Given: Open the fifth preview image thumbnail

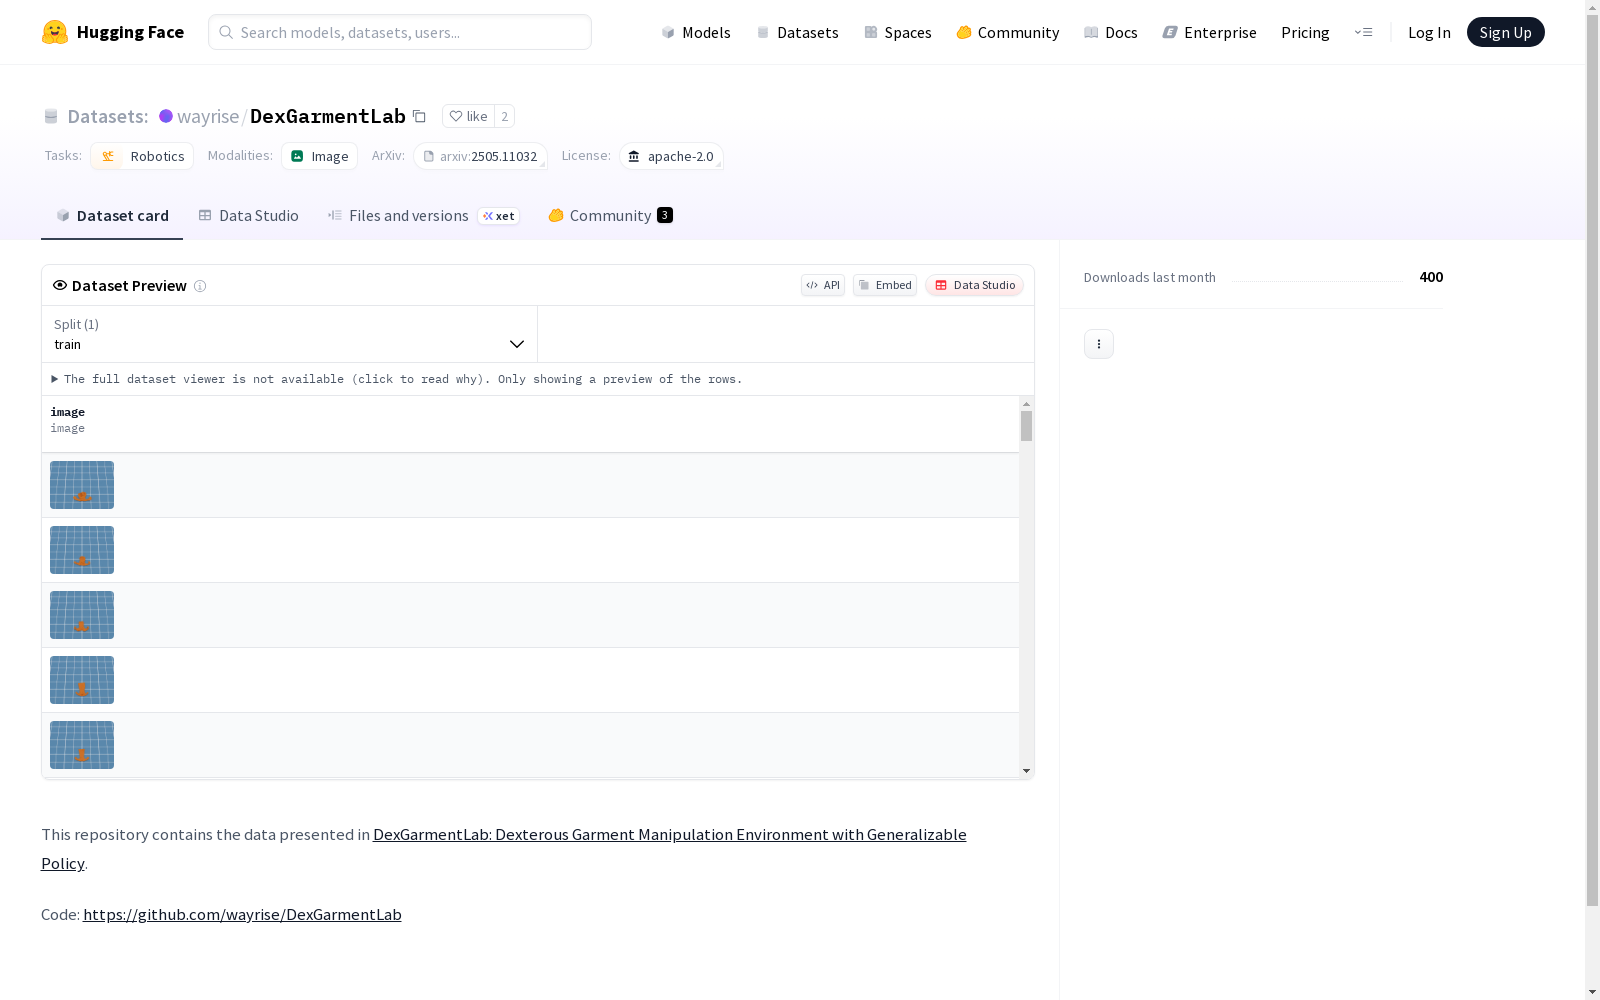Looking at the screenshot, I should 82,745.
